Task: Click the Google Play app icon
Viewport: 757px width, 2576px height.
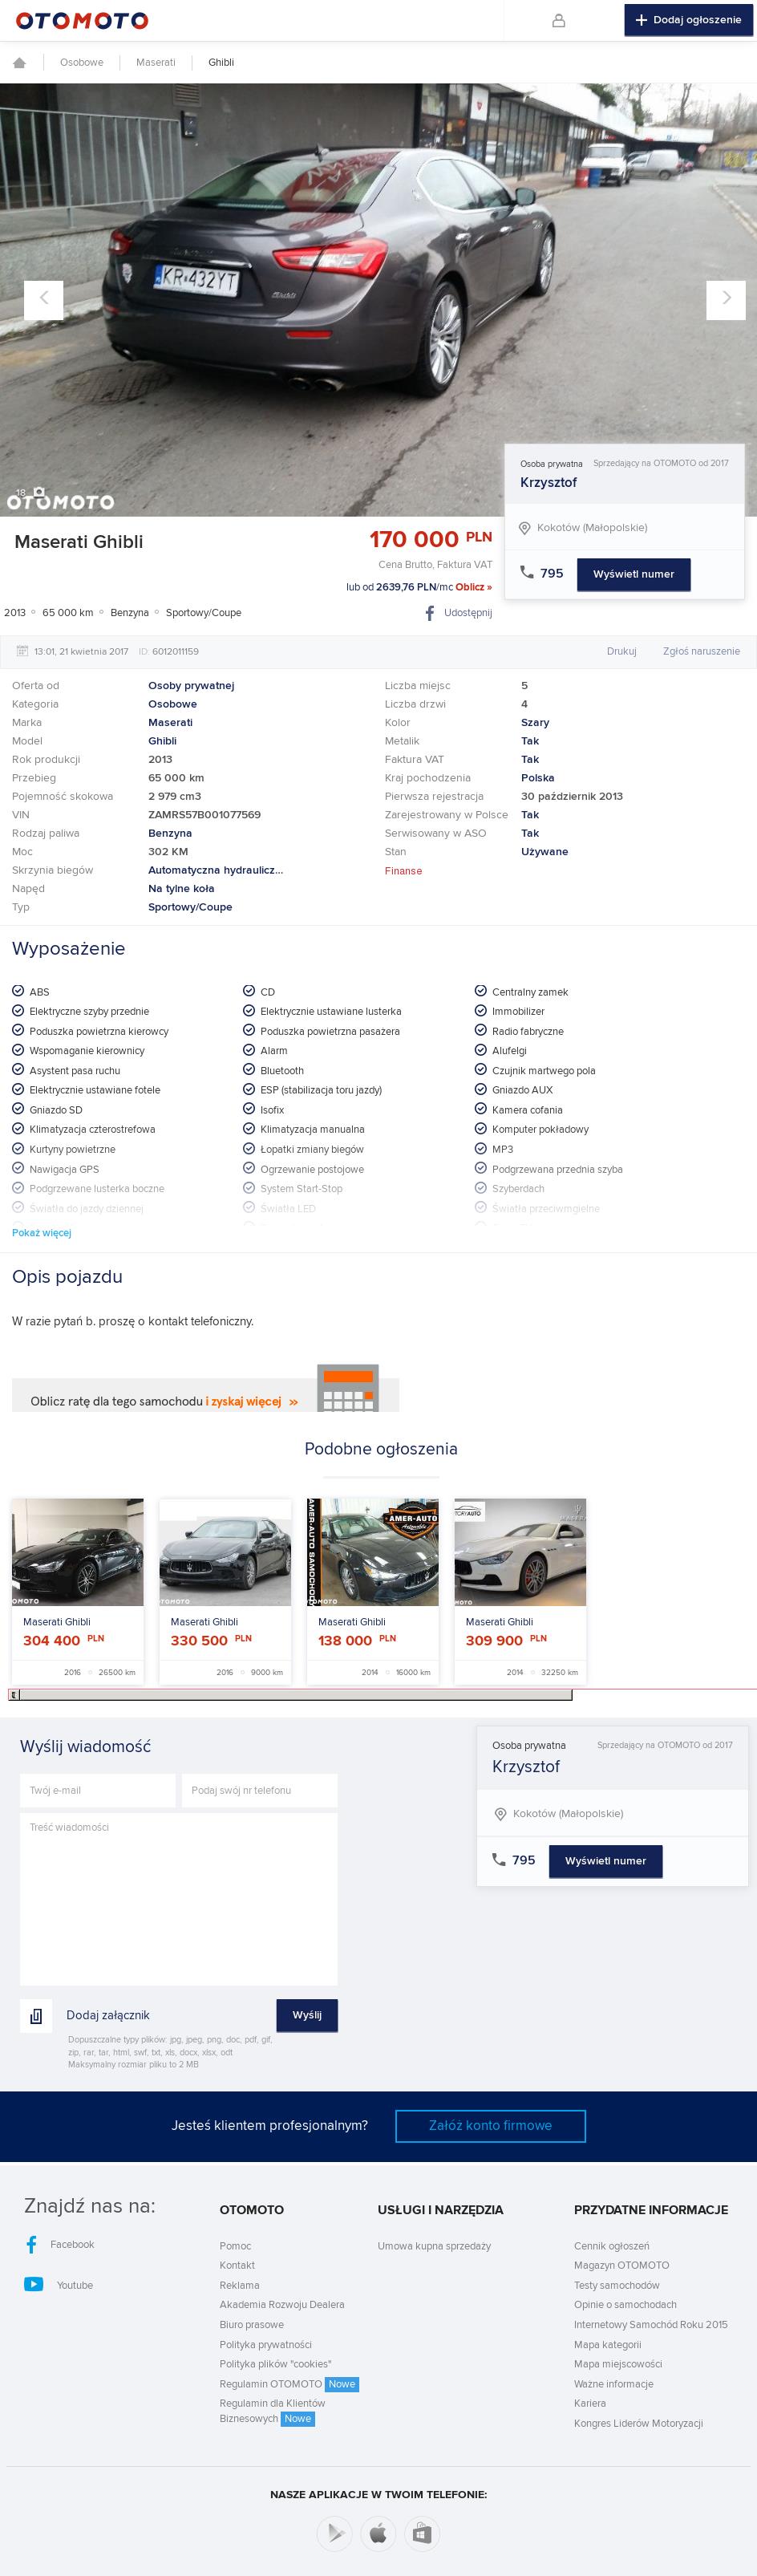Action: (x=334, y=2533)
